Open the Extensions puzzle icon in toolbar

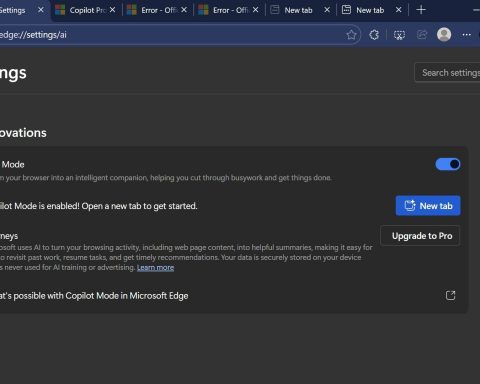point(374,35)
